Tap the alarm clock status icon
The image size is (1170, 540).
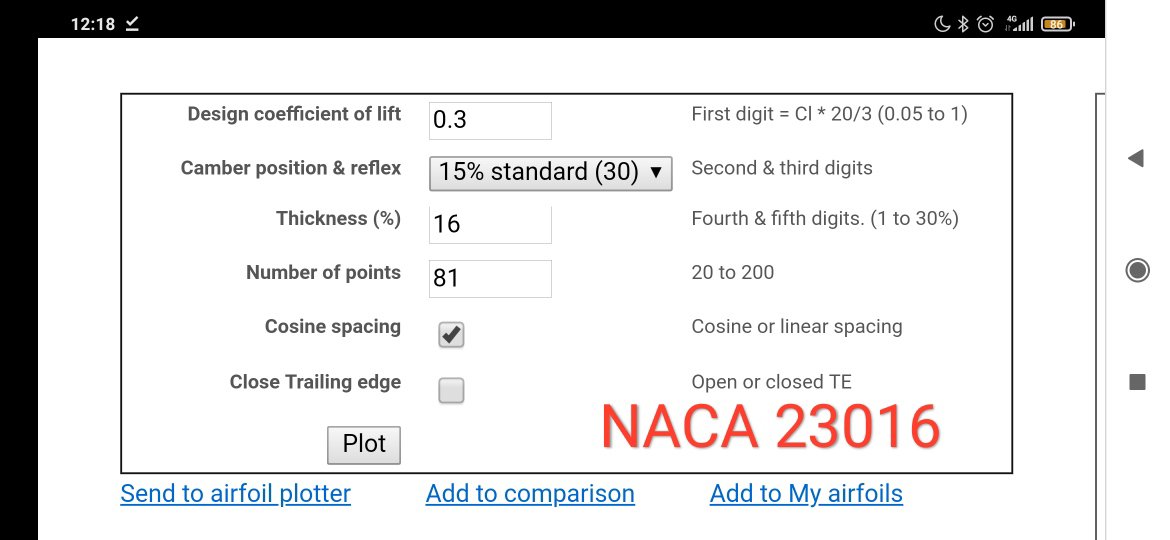(986, 24)
